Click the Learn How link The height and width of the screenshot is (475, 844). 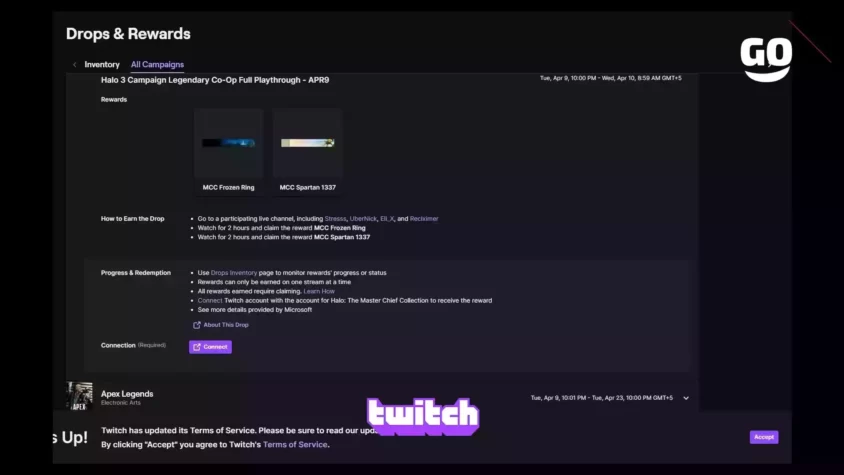[x=319, y=291]
